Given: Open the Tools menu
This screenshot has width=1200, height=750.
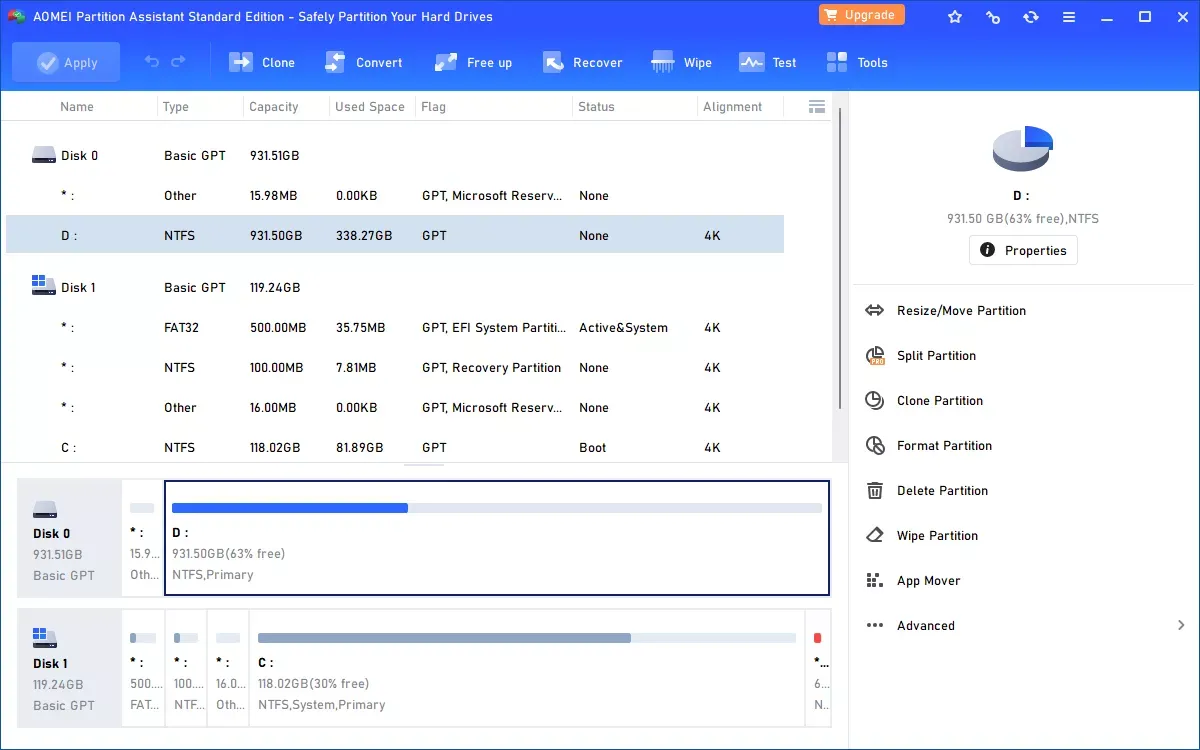Looking at the screenshot, I should click(x=857, y=62).
